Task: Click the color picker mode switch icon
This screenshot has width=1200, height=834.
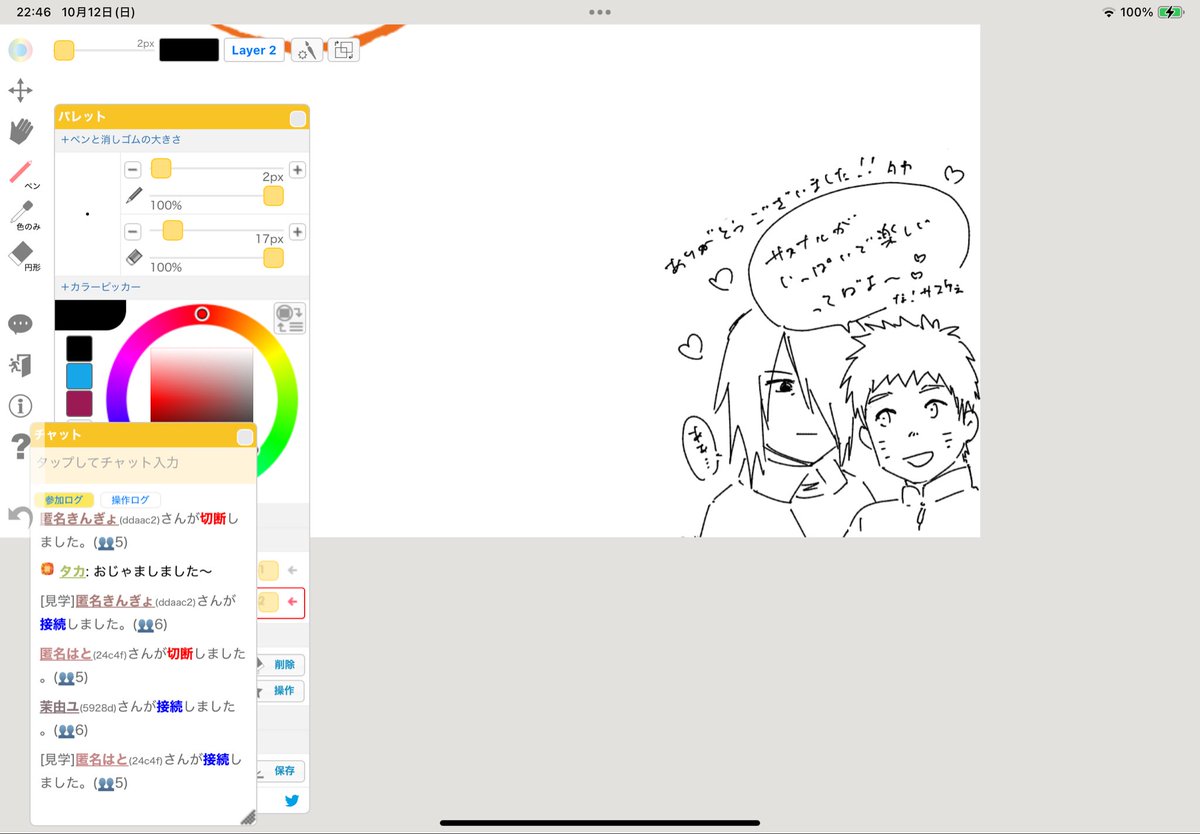Action: pos(290,319)
